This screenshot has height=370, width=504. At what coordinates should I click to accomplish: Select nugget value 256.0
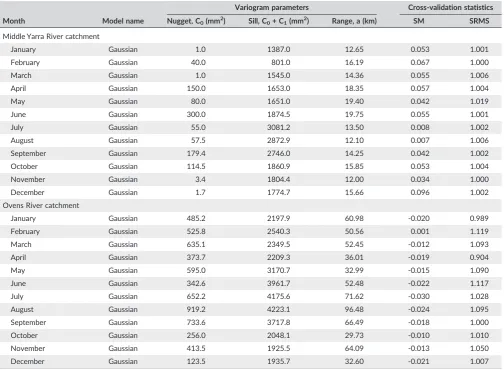point(196,335)
